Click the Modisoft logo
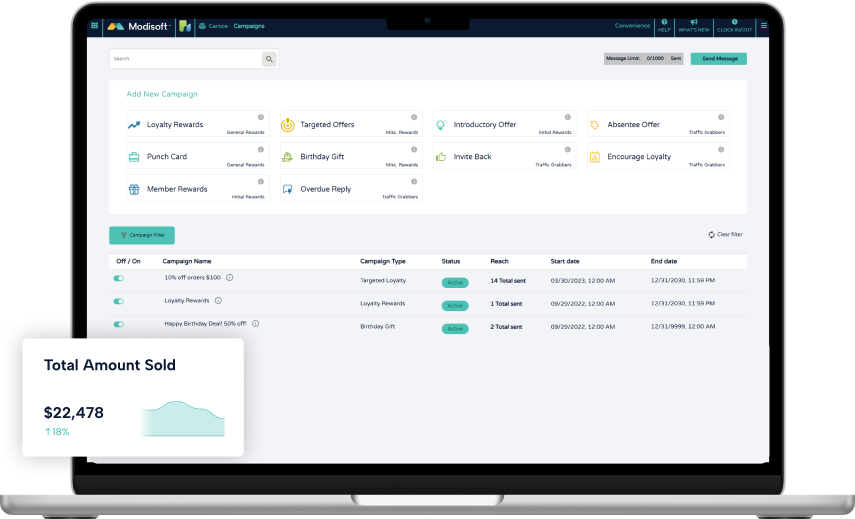The height and width of the screenshot is (519, 855). 139,26
